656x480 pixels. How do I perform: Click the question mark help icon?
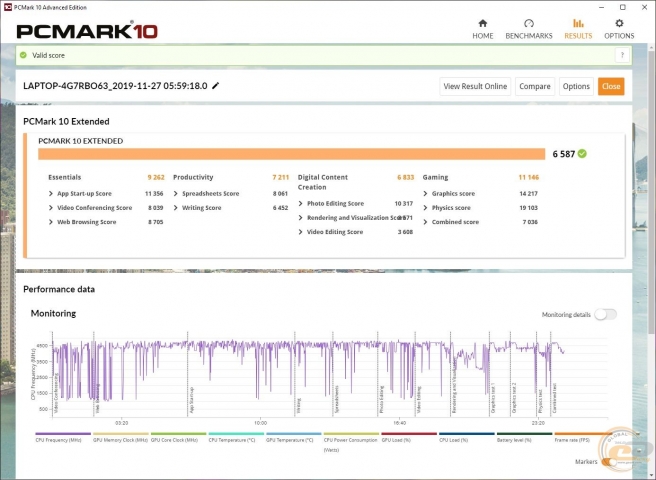622,55
